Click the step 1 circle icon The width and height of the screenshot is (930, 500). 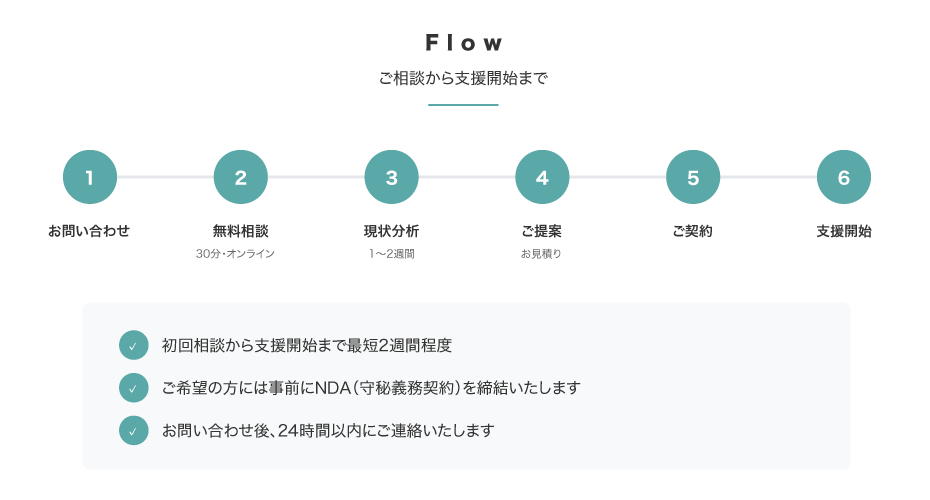coord(90,178)
